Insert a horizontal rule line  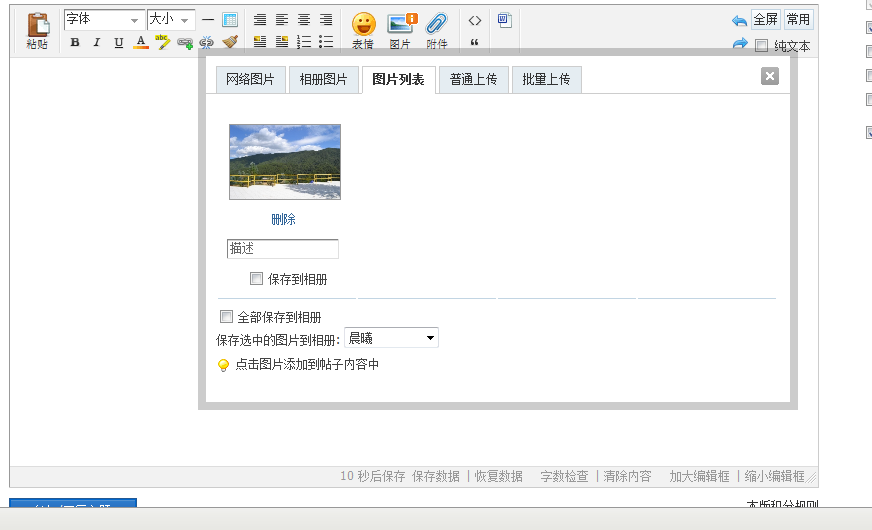click(208, 20)
